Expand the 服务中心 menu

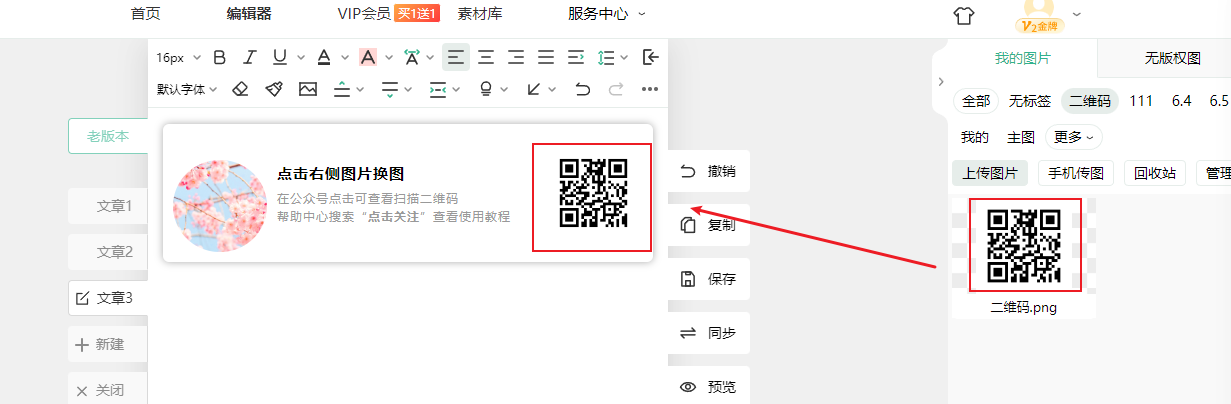[x=607, y=14]
